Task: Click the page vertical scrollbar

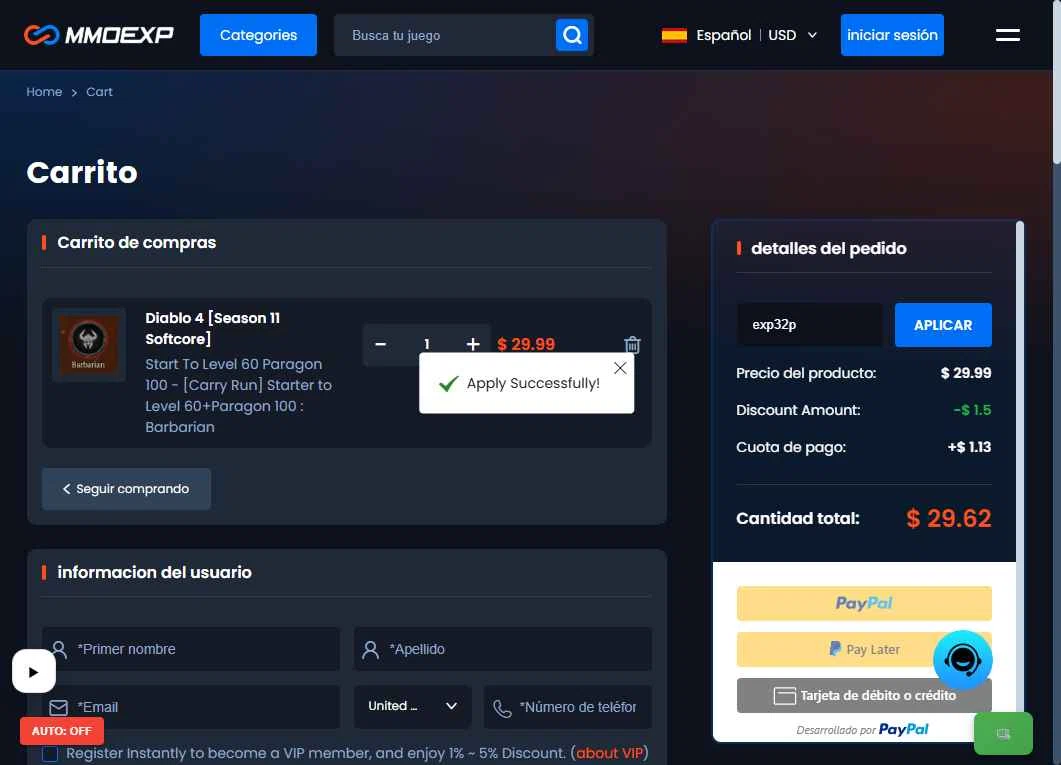Action: [x=1056, y=81]
